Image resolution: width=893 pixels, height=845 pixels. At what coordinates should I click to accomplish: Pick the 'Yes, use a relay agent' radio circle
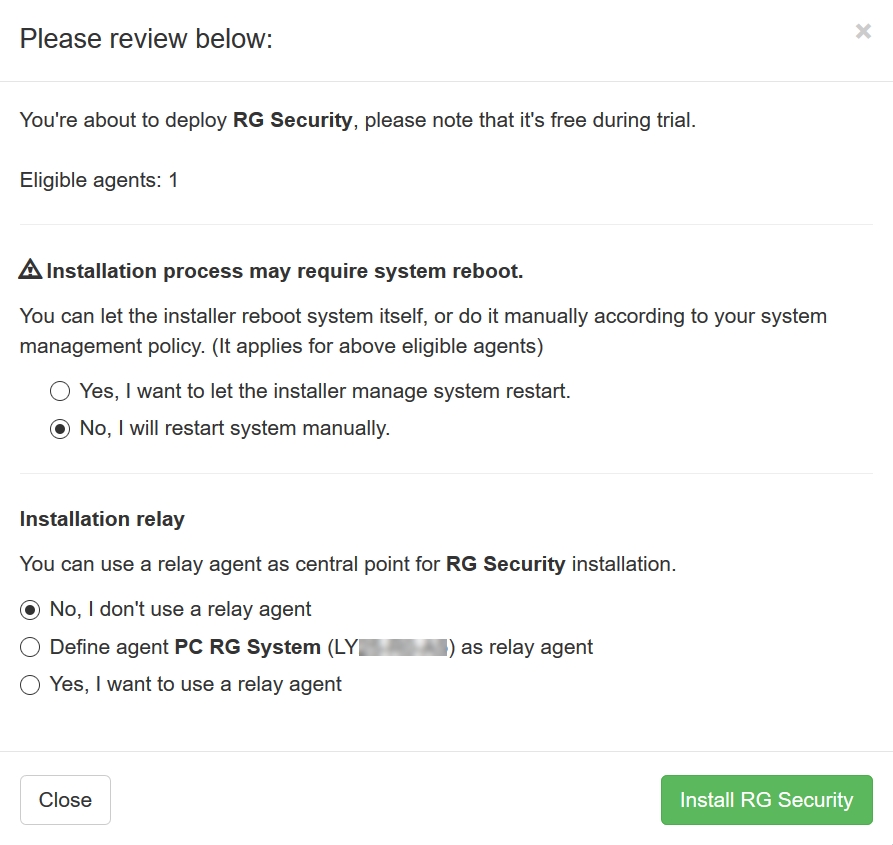(x=30, y=684)
